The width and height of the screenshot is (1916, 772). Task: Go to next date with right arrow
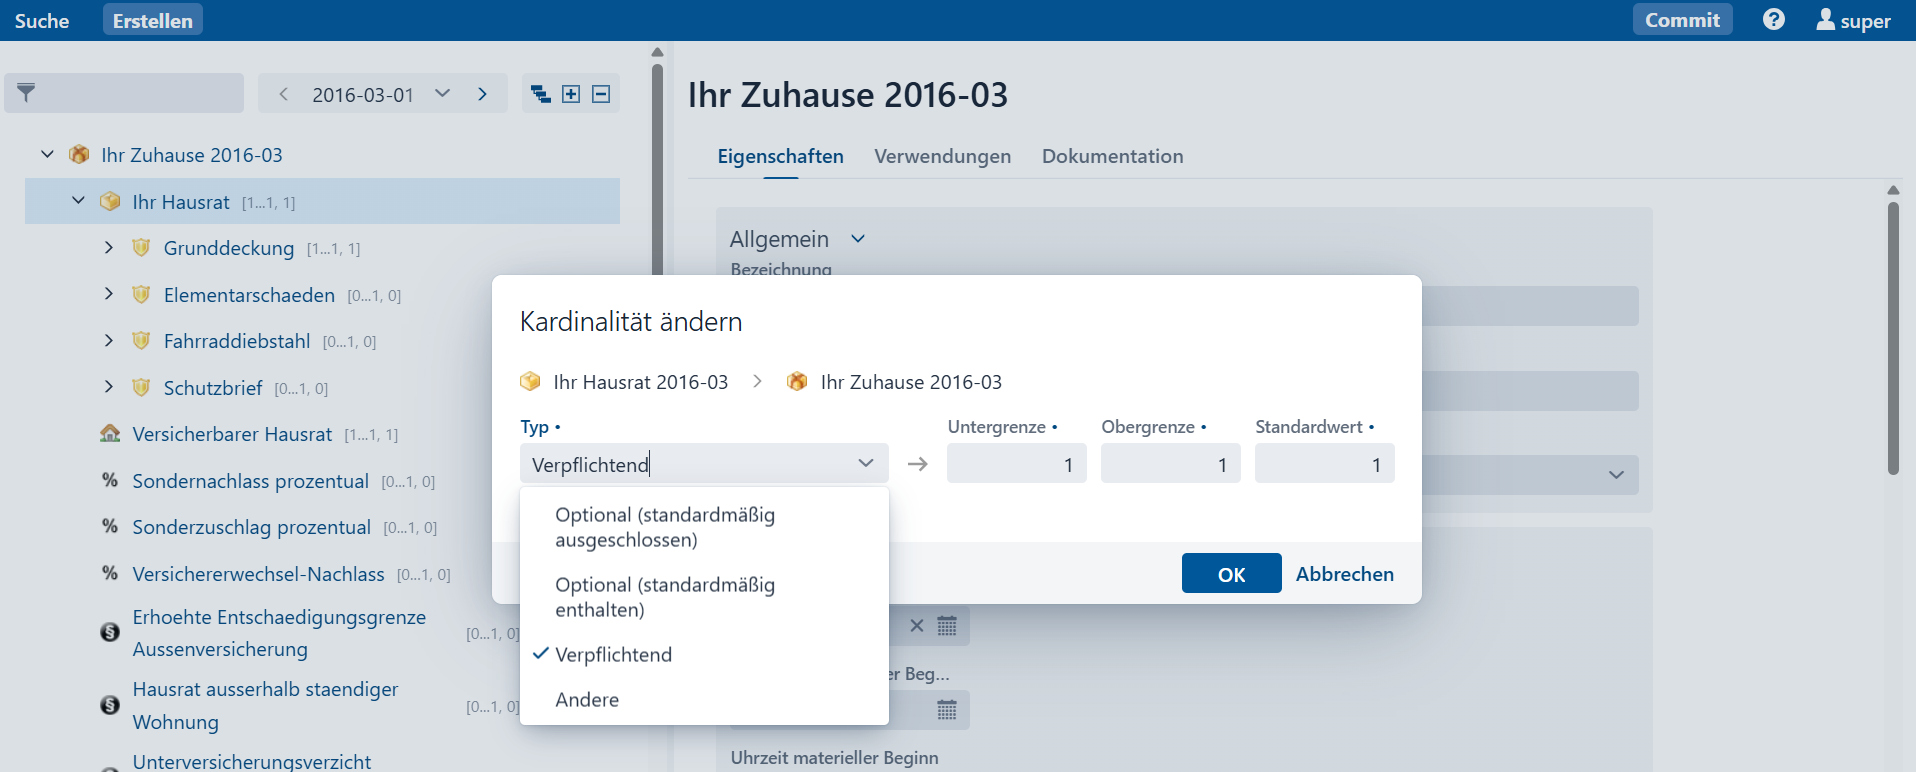483,94
